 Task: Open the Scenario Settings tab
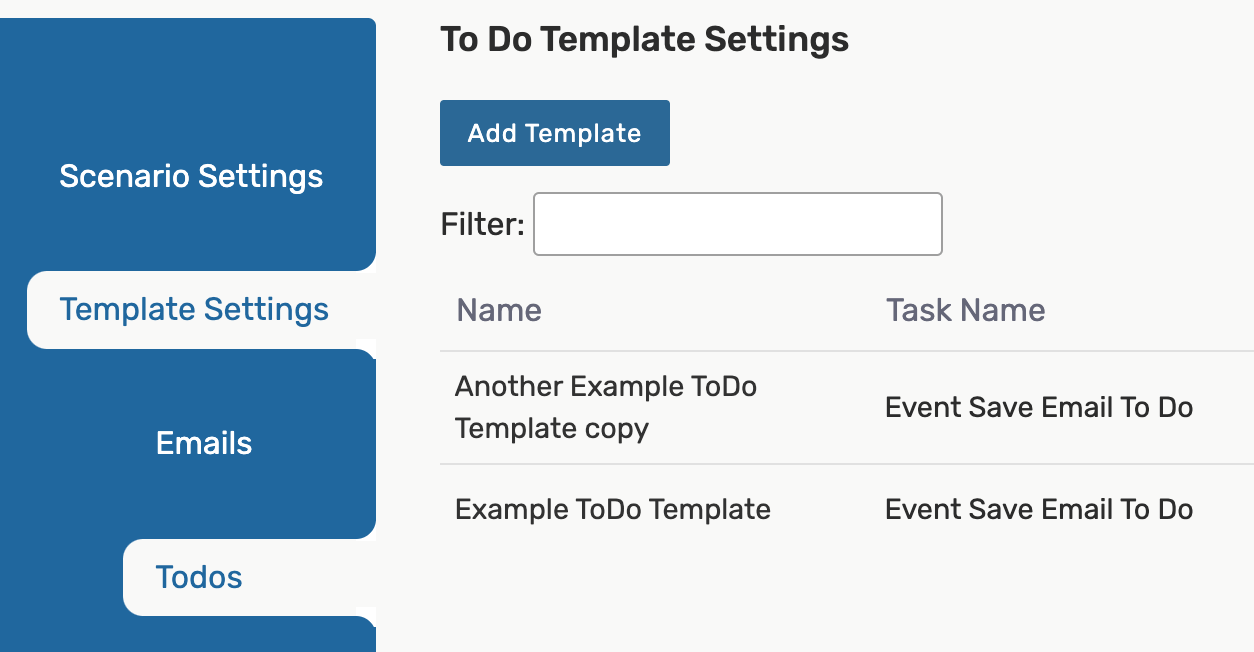coord(191,176)
